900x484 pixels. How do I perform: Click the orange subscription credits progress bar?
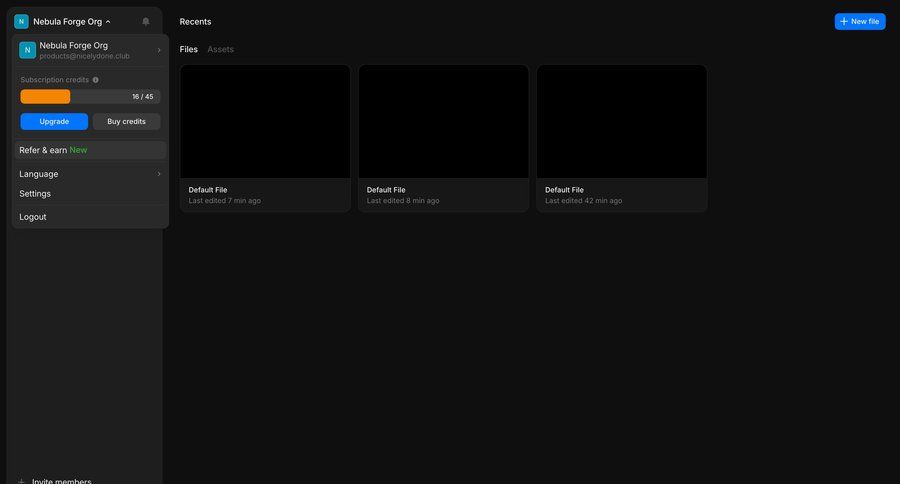tap(45, 96)
